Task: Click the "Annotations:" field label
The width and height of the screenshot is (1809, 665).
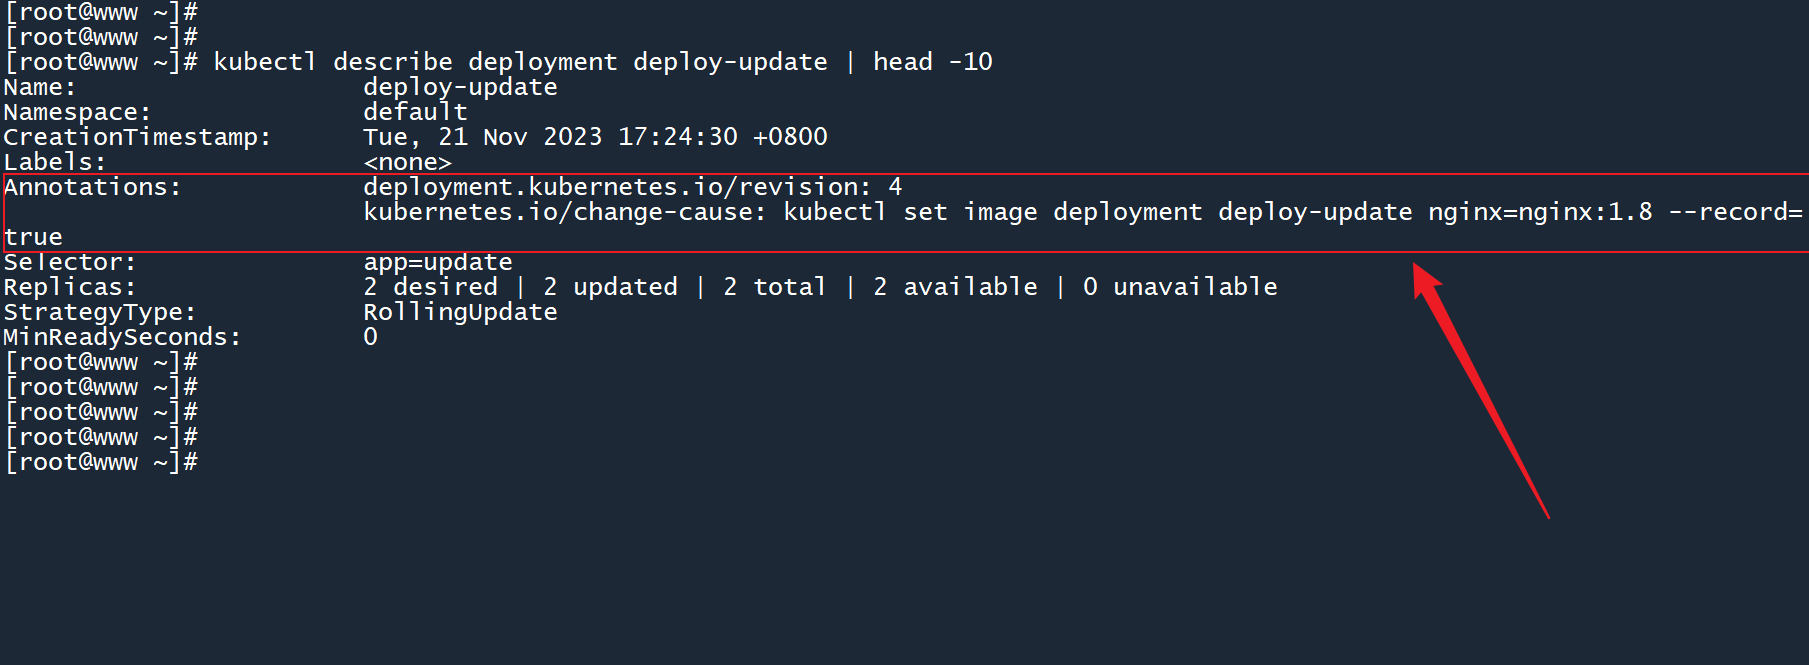Action: point(92,187)
